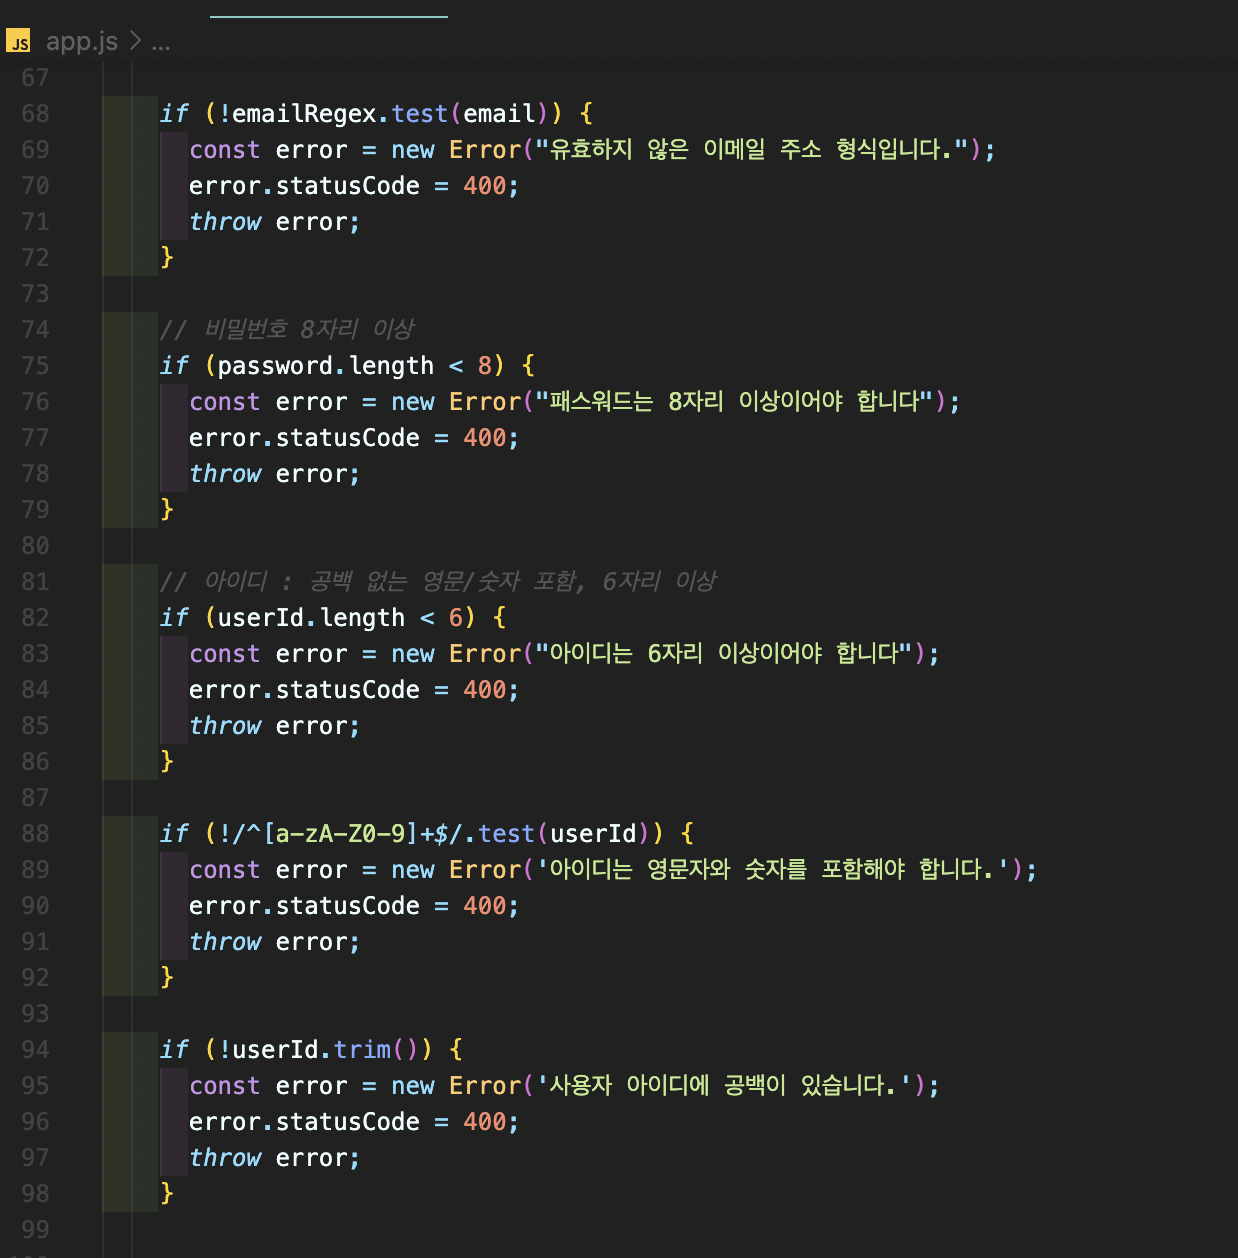Click the new keyword on line 83
The width and height of the screenshot is (1238, 1258).
[x=413, y=654]
